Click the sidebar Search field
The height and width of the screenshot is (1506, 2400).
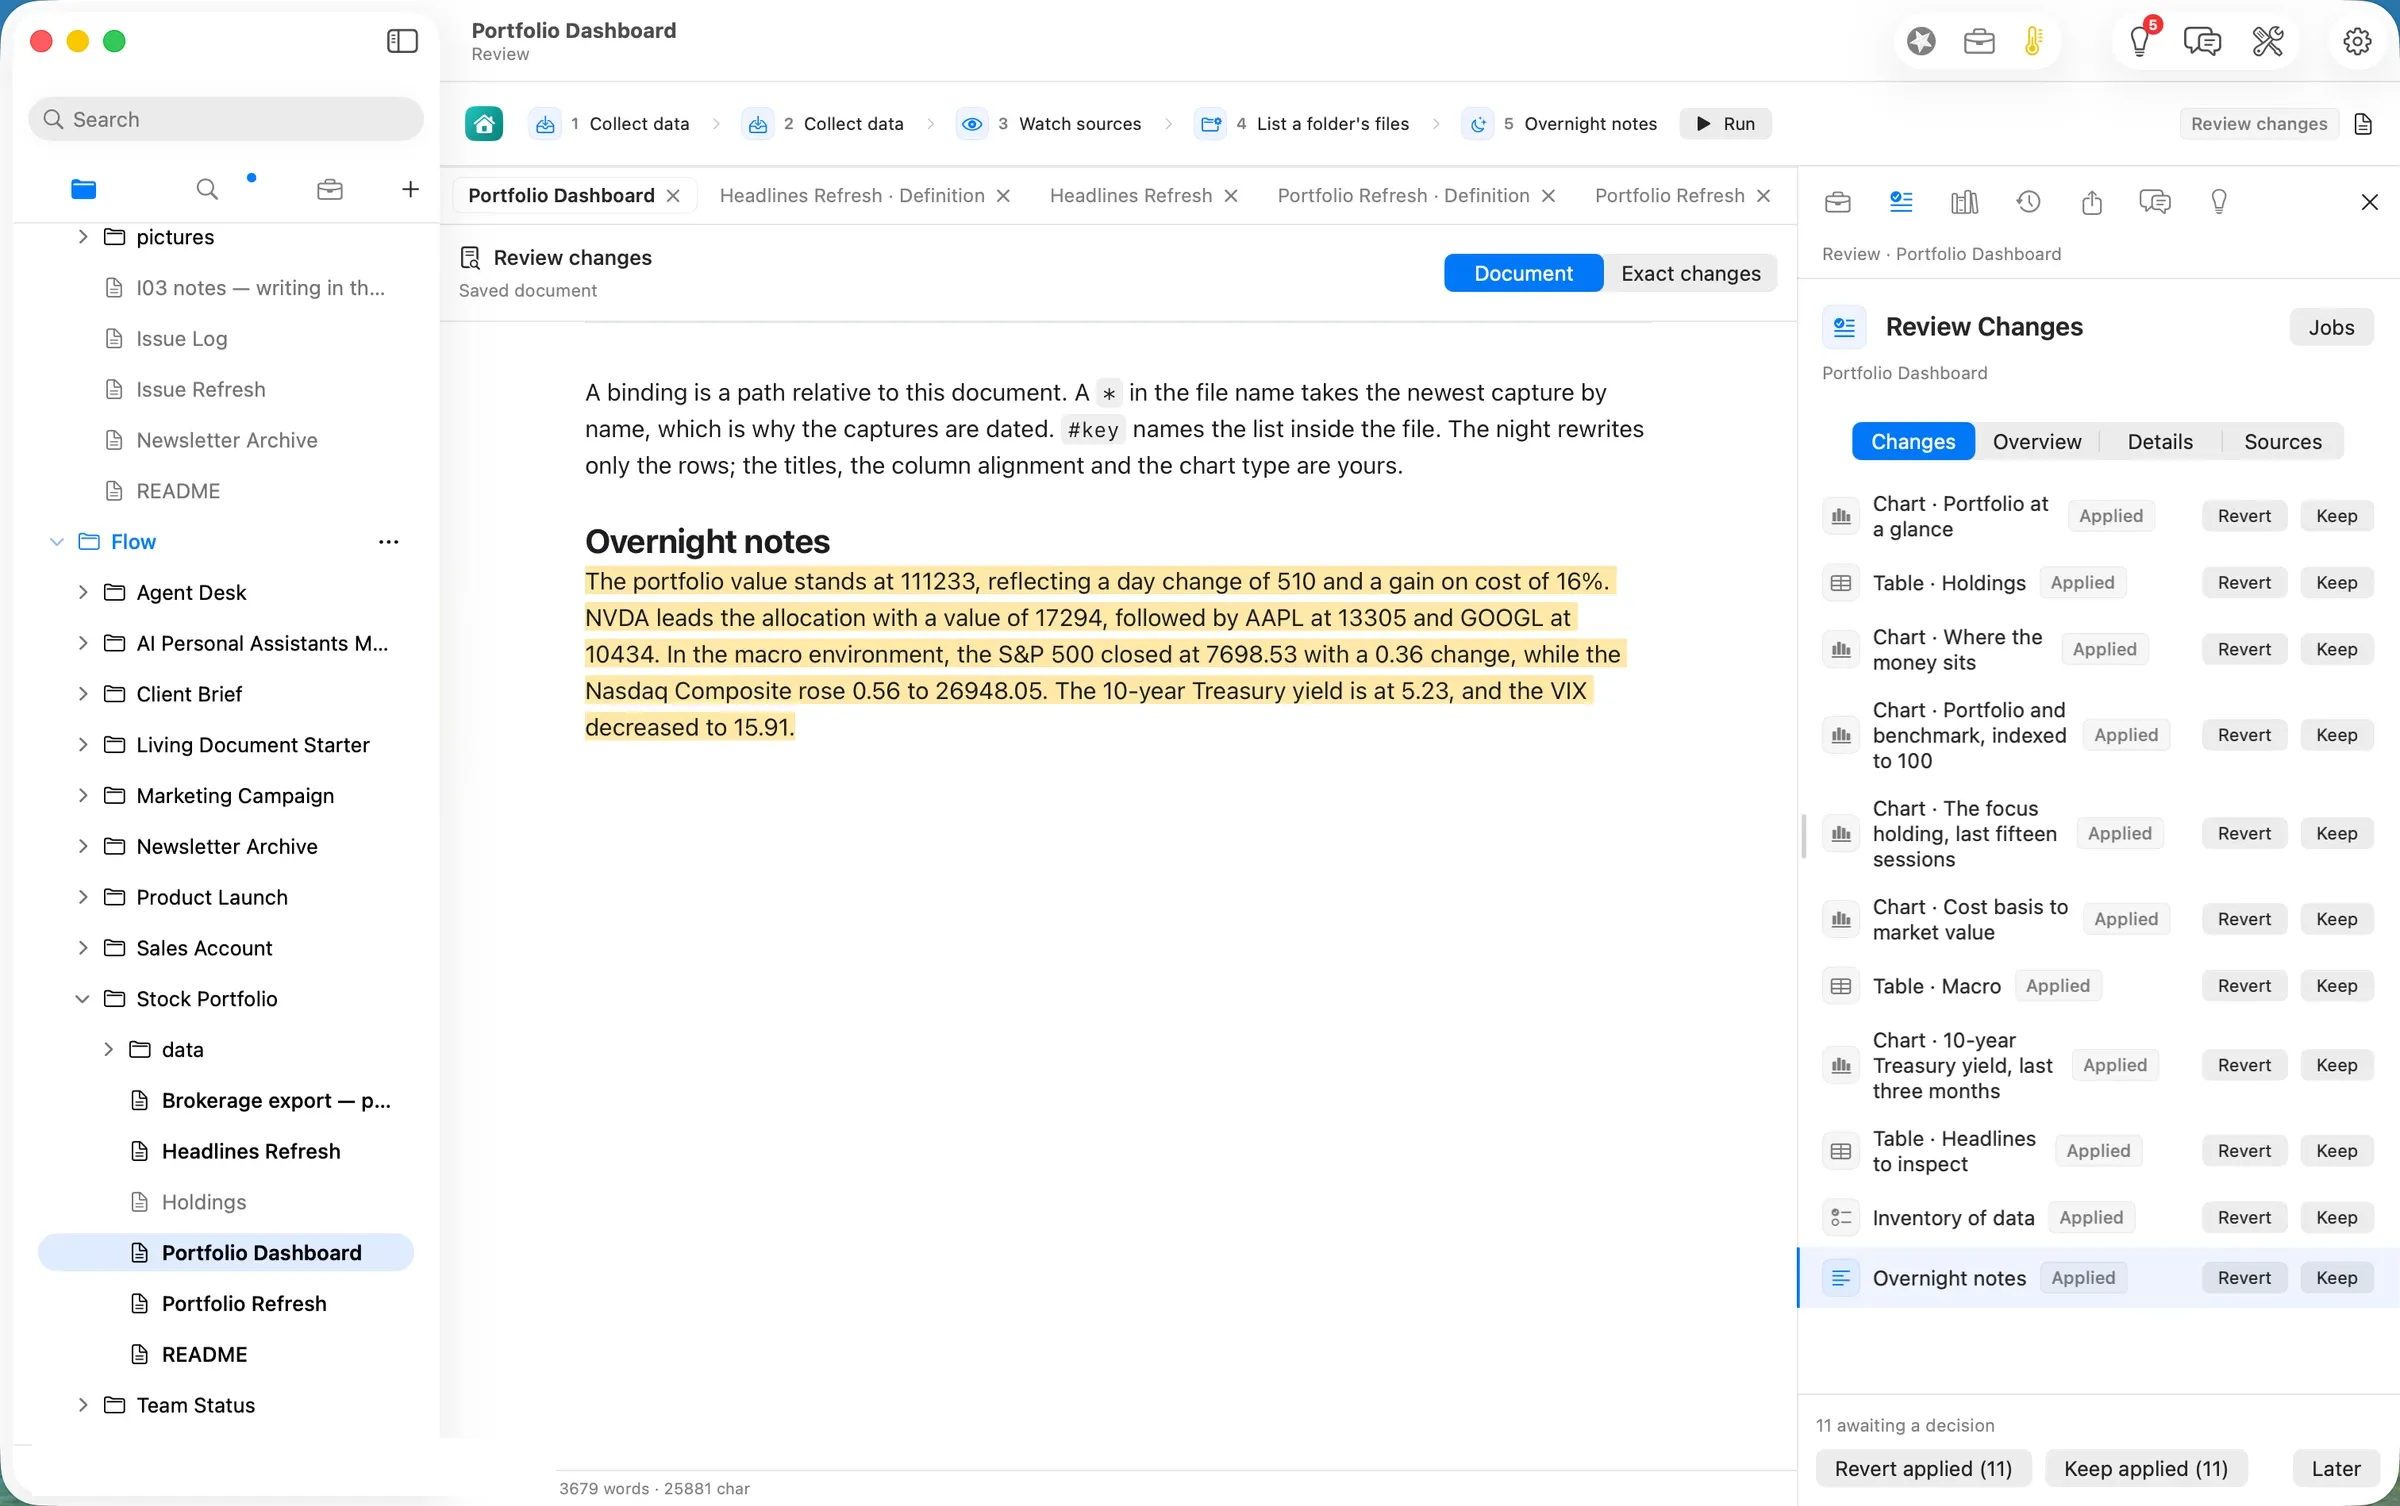coord(226,119)
